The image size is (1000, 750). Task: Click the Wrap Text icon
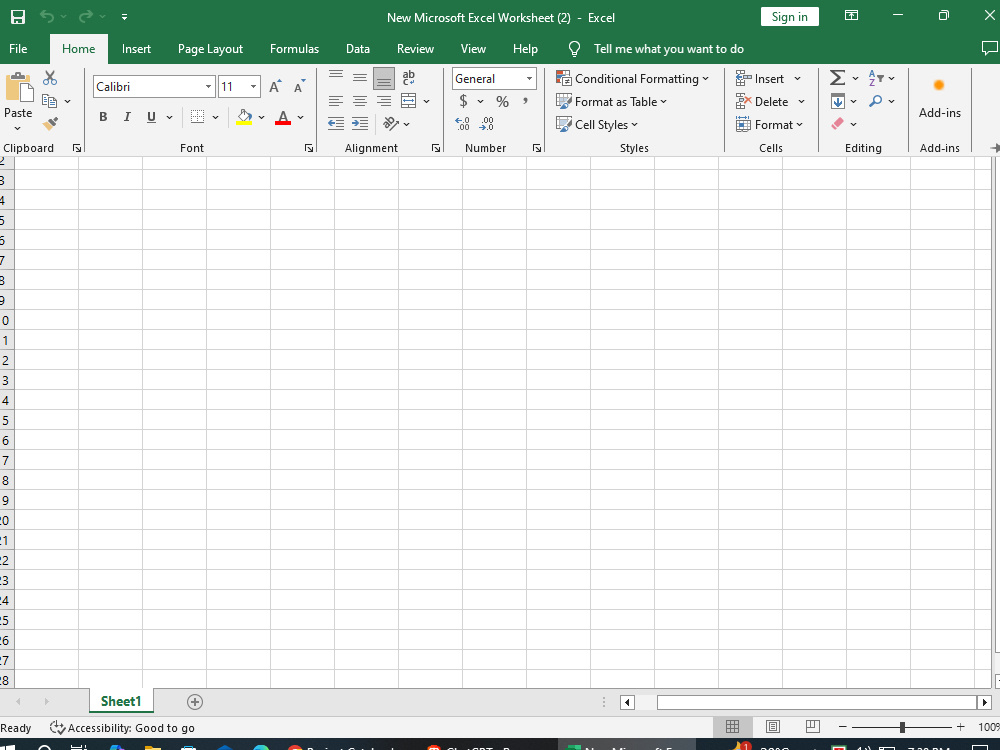pyautogui.click(x=409, y=78)
